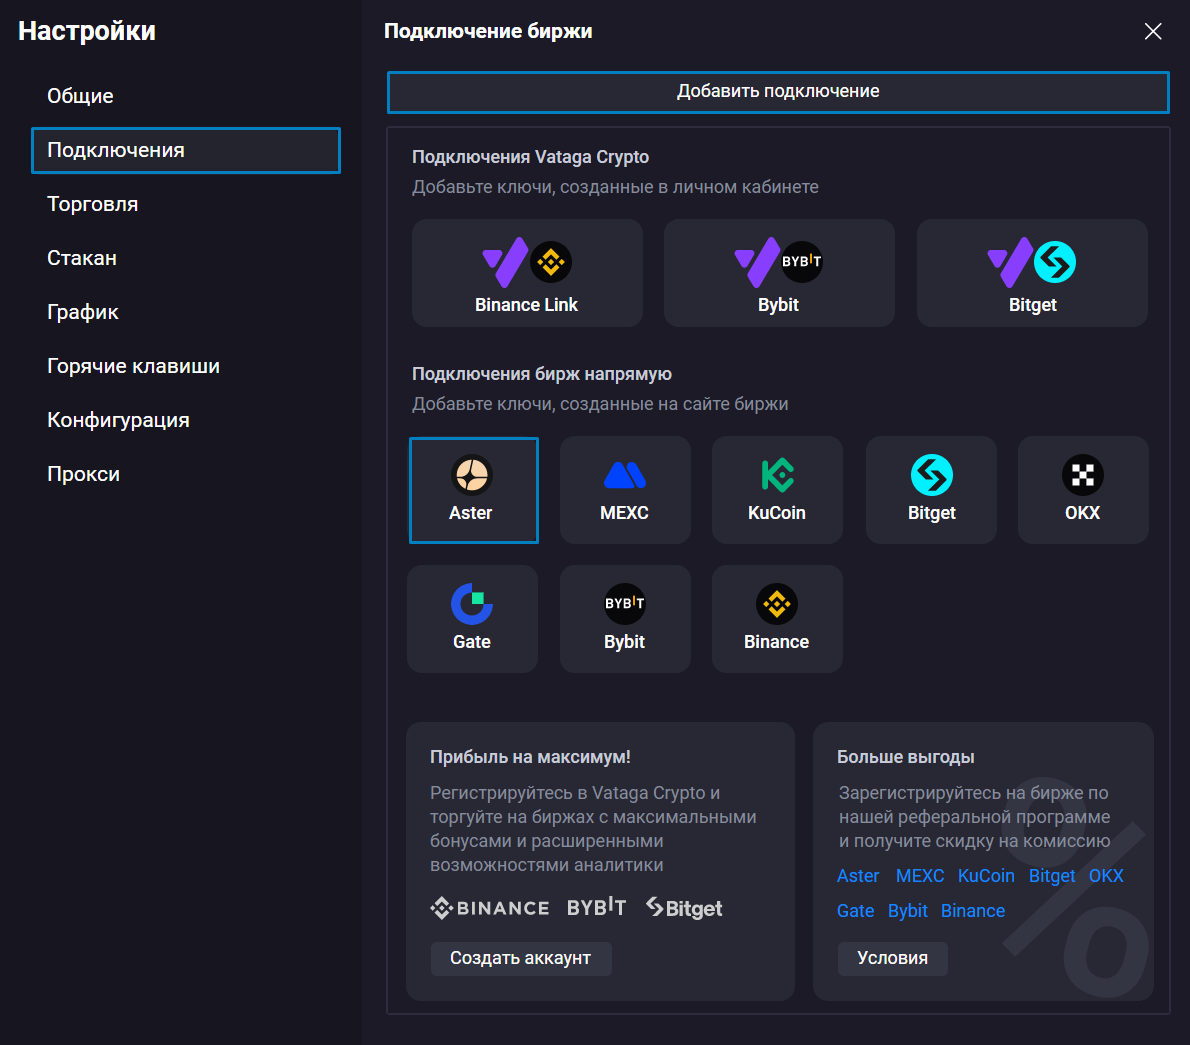Screen dimensions: 1190x1045
Task: Open the Bybit referral link
Action: tap(908, 911)
